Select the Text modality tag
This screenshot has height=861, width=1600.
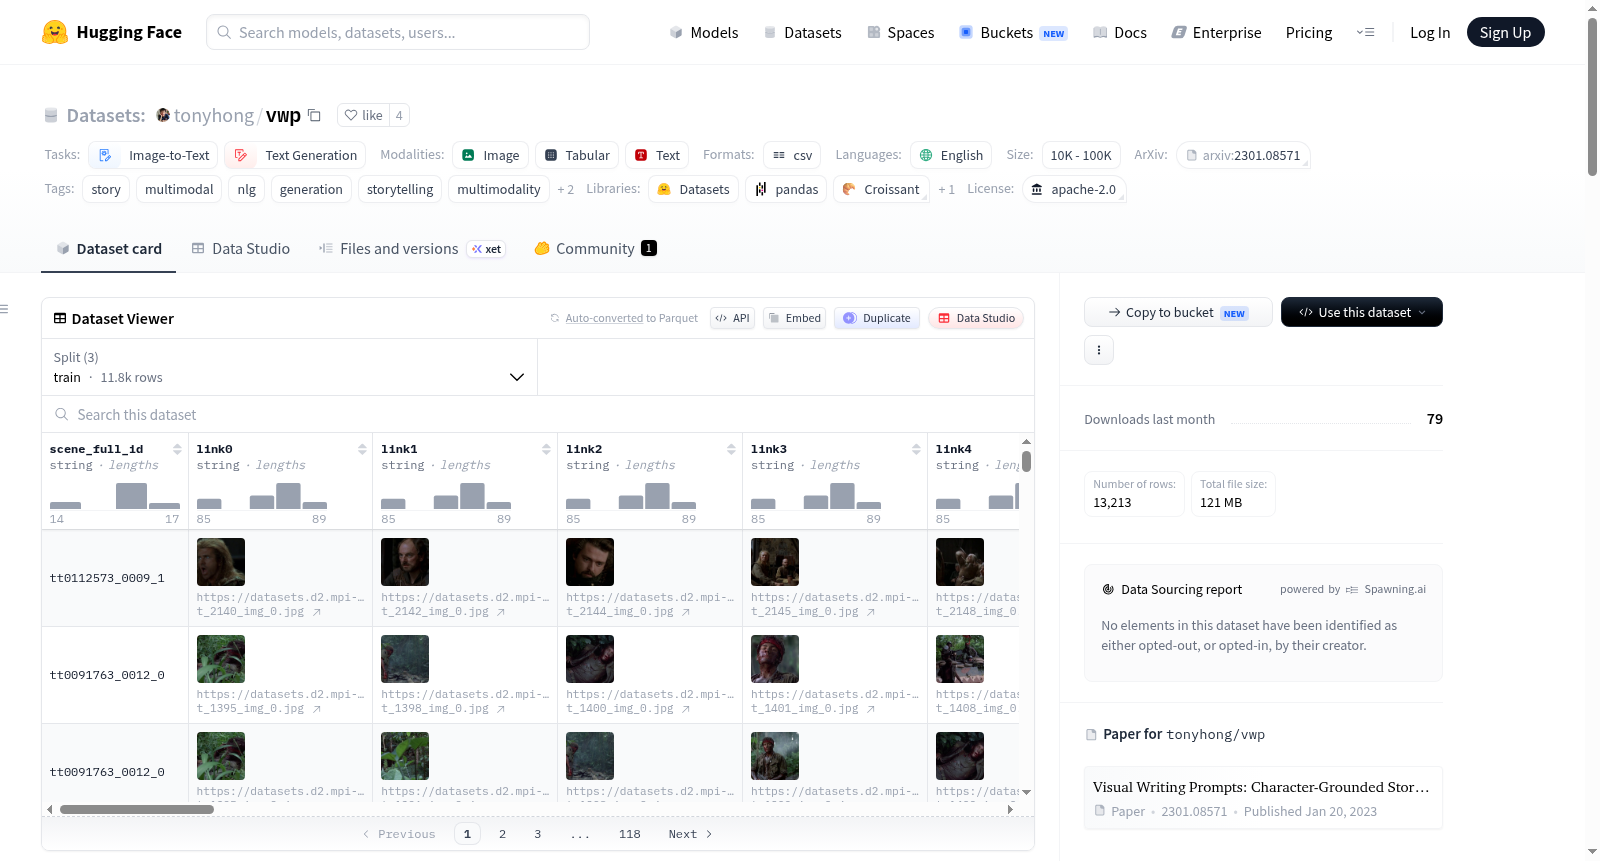point(657,155)
